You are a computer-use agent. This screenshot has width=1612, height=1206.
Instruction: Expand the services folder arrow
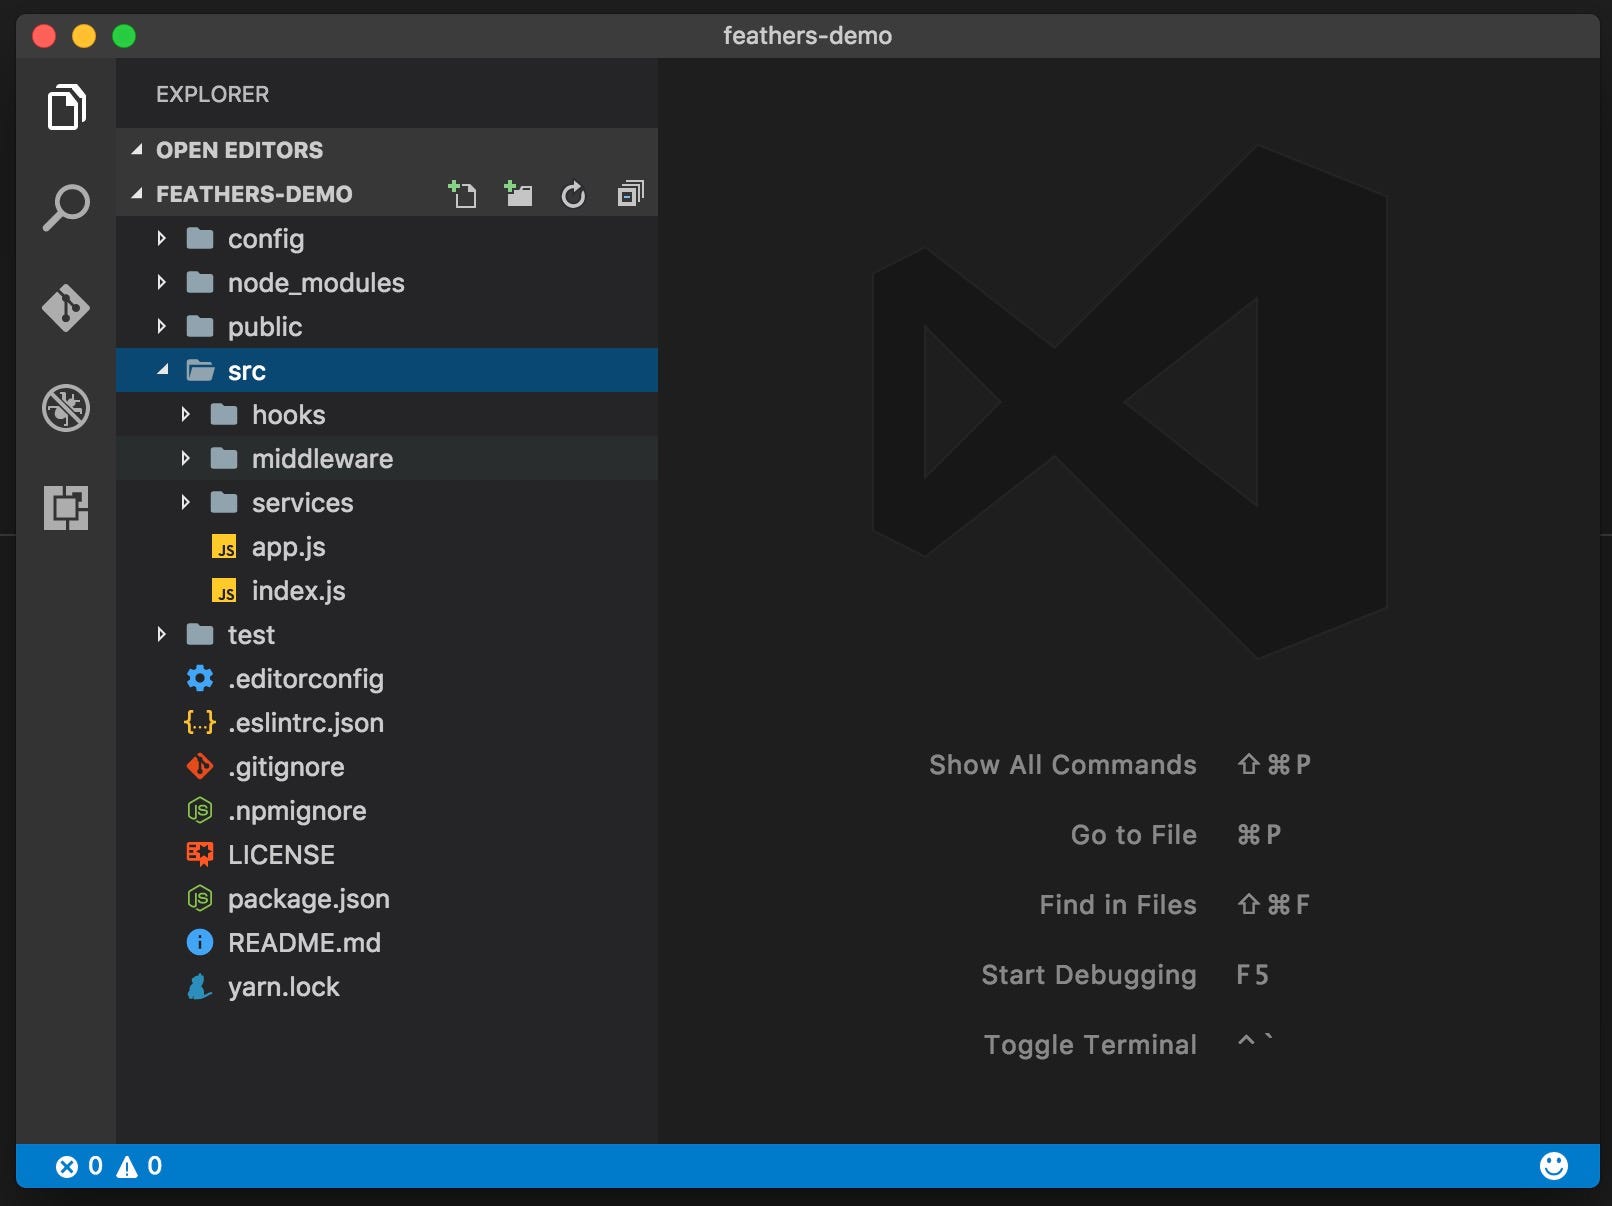pyautogui.click(x=185, y=502)
